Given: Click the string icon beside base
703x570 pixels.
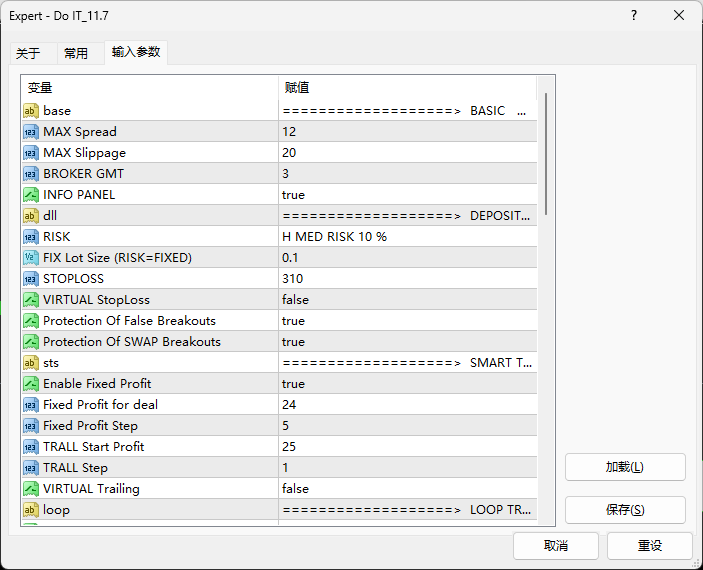Looking at the screenshot, I should 30,111.
